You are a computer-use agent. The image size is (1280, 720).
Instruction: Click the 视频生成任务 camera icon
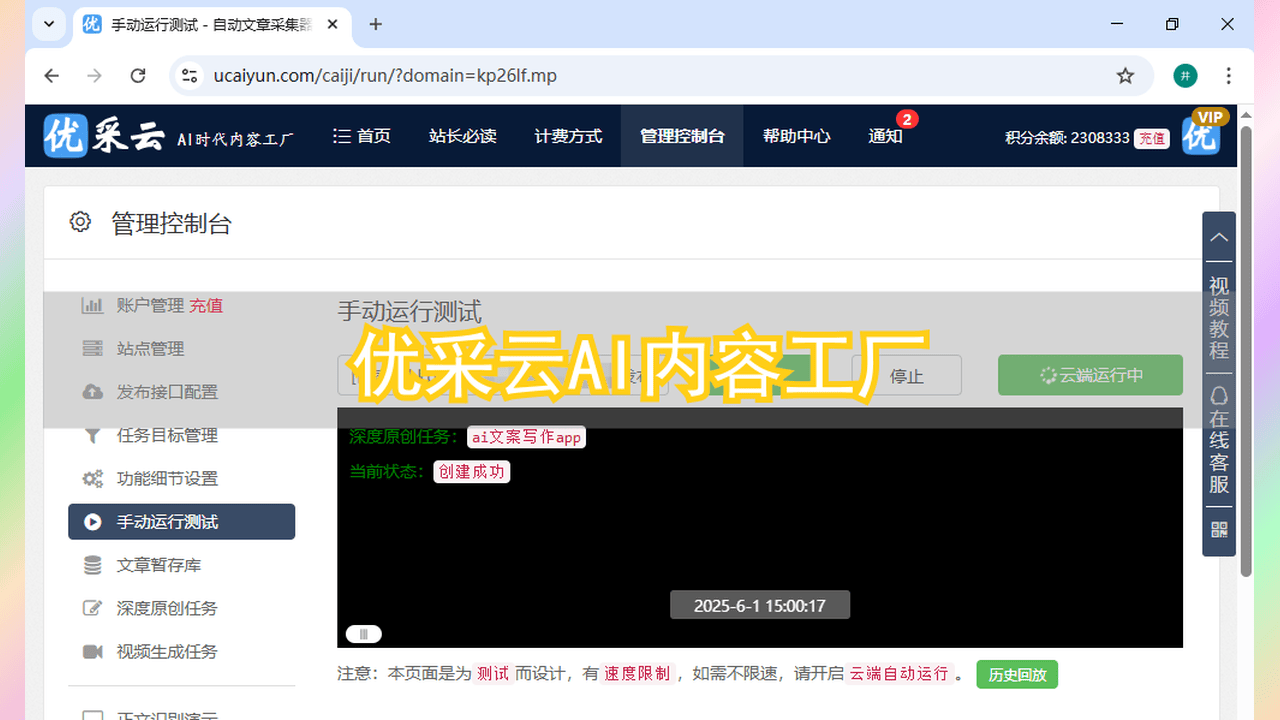[92, 652]
